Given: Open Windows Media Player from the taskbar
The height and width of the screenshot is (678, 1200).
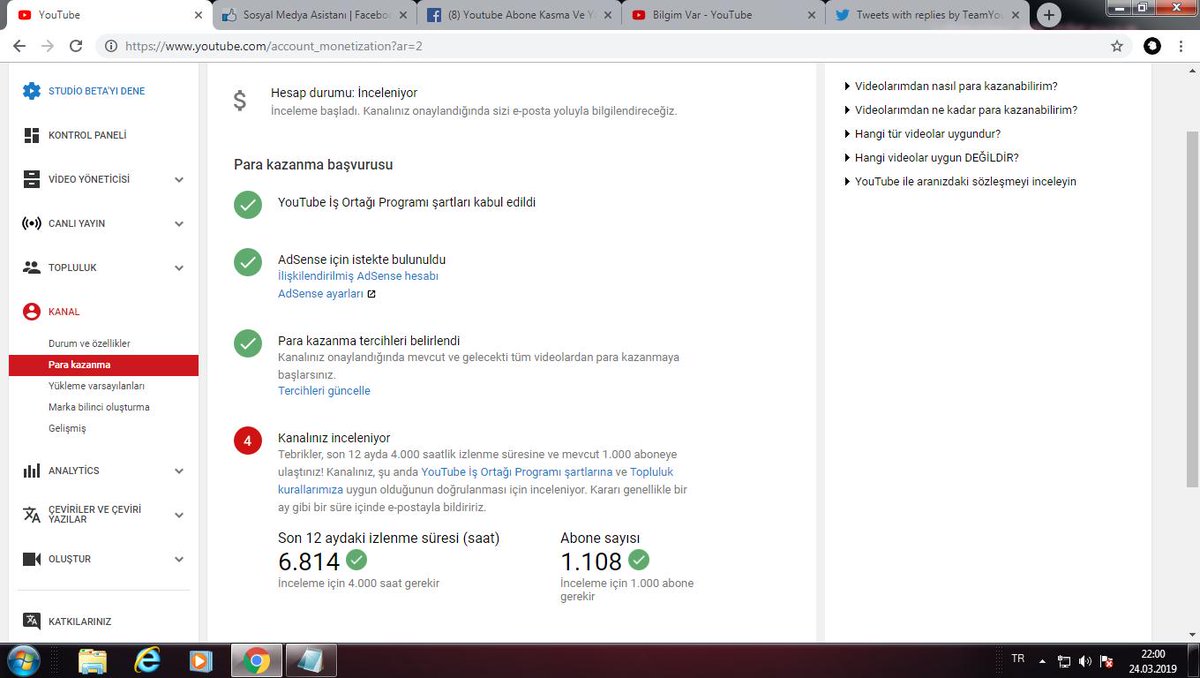Looking at the screenshot, I should click(201, 660).
